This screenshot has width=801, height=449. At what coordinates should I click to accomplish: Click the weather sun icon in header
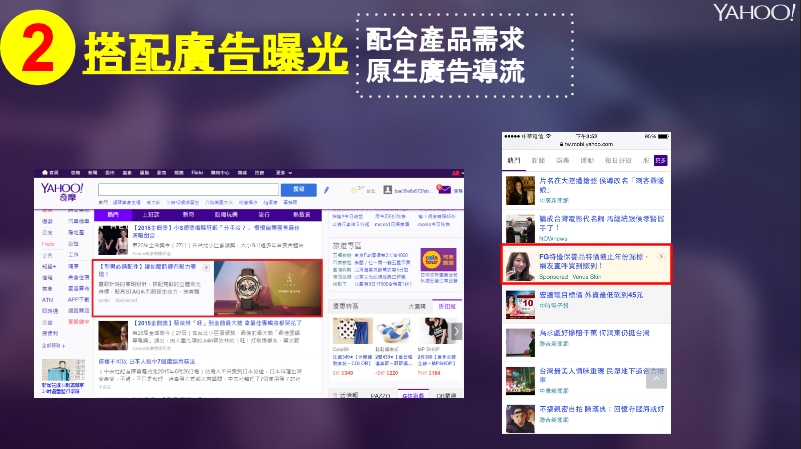[x=356, y=189]
